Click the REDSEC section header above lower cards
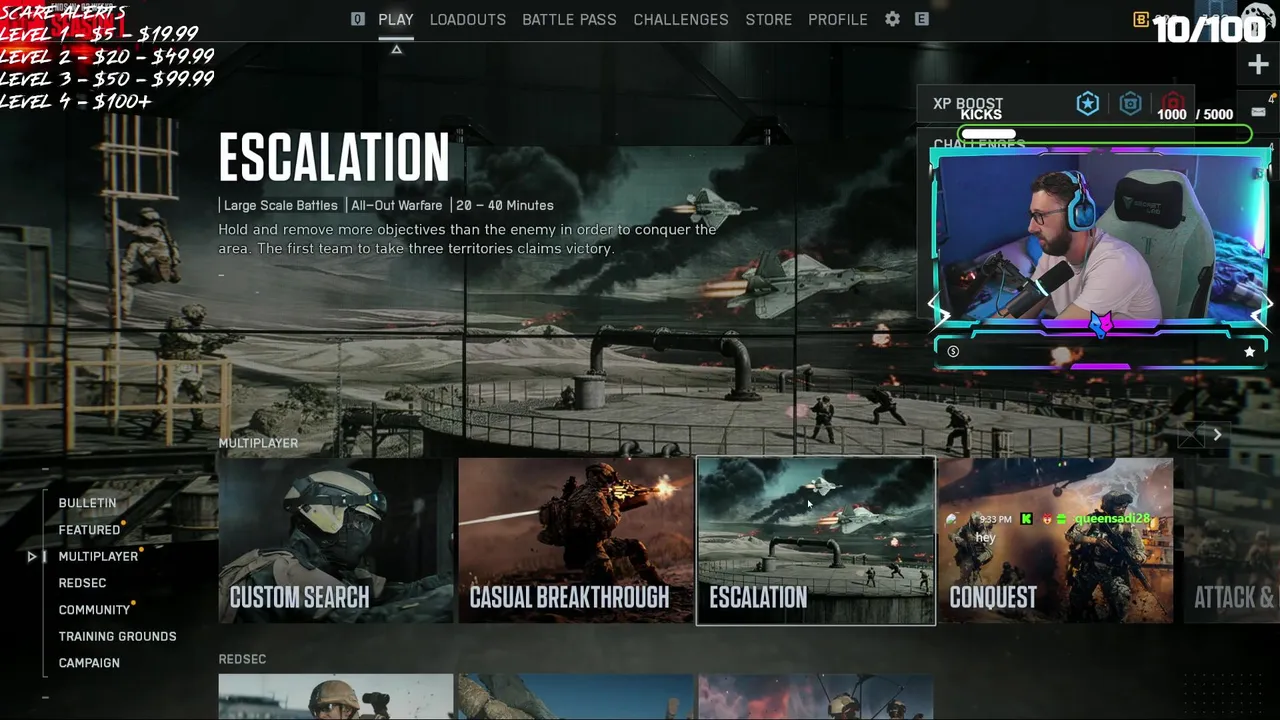The width and height of the screenshot is (1280, 720). 242,659
